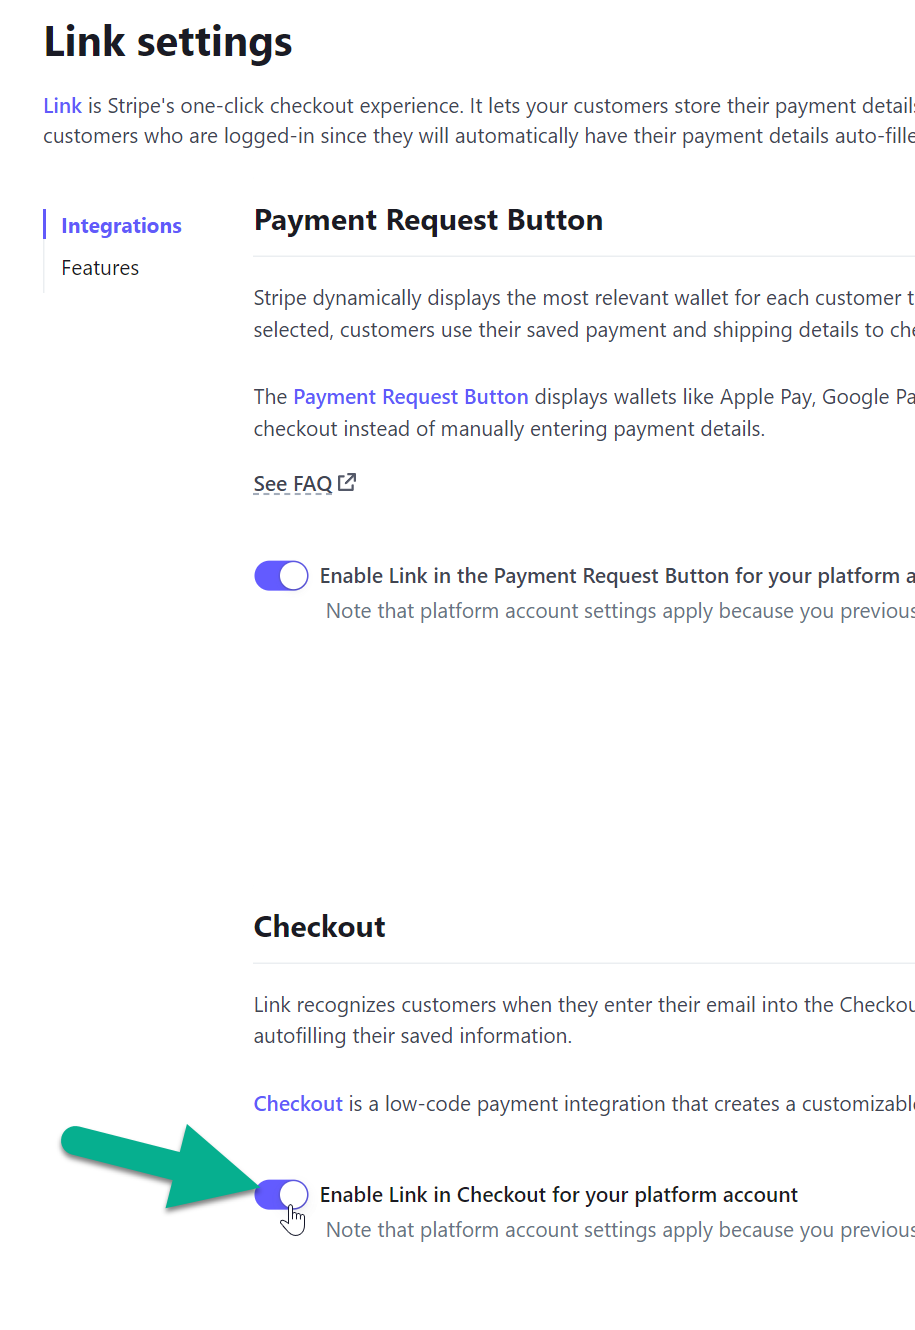
Task: Click the Checkout section heading
Action: pyautogui.click(x=320, y=926)
